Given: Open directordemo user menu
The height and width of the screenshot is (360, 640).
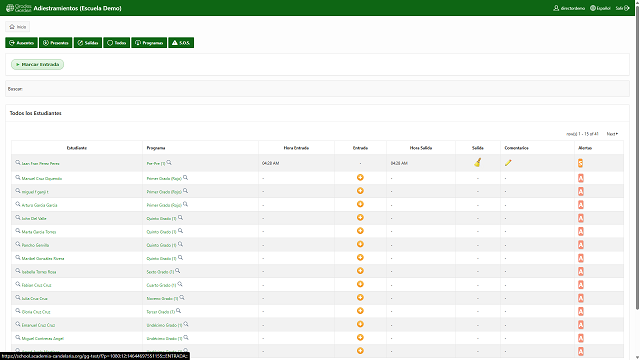Looking at the screenshot, I should point(569,8).
